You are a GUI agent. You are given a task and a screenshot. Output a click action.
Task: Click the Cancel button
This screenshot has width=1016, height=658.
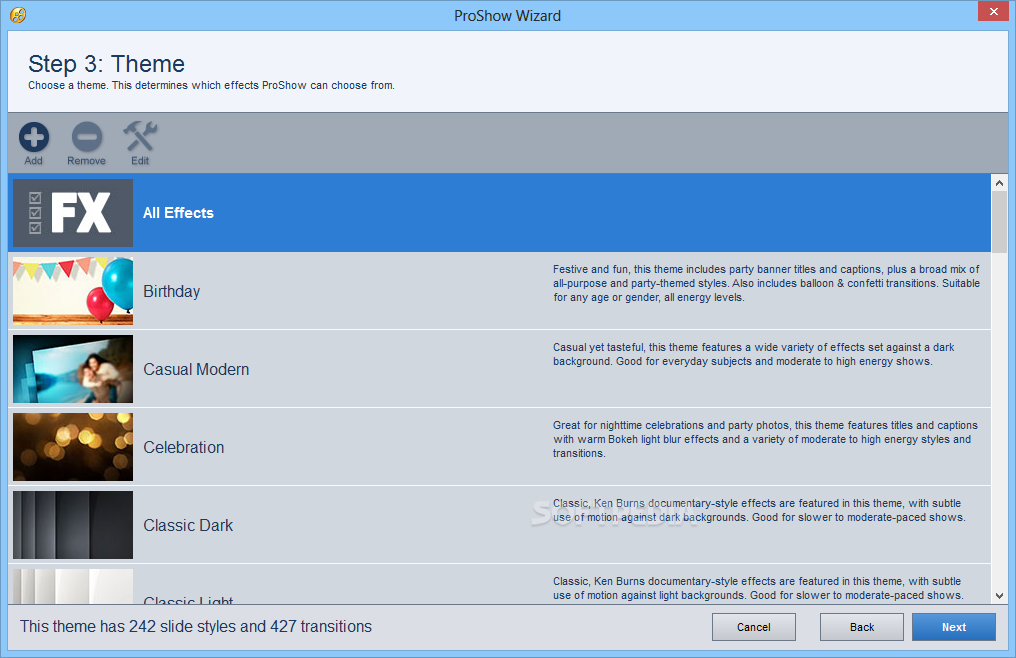(x=754, y=627)
